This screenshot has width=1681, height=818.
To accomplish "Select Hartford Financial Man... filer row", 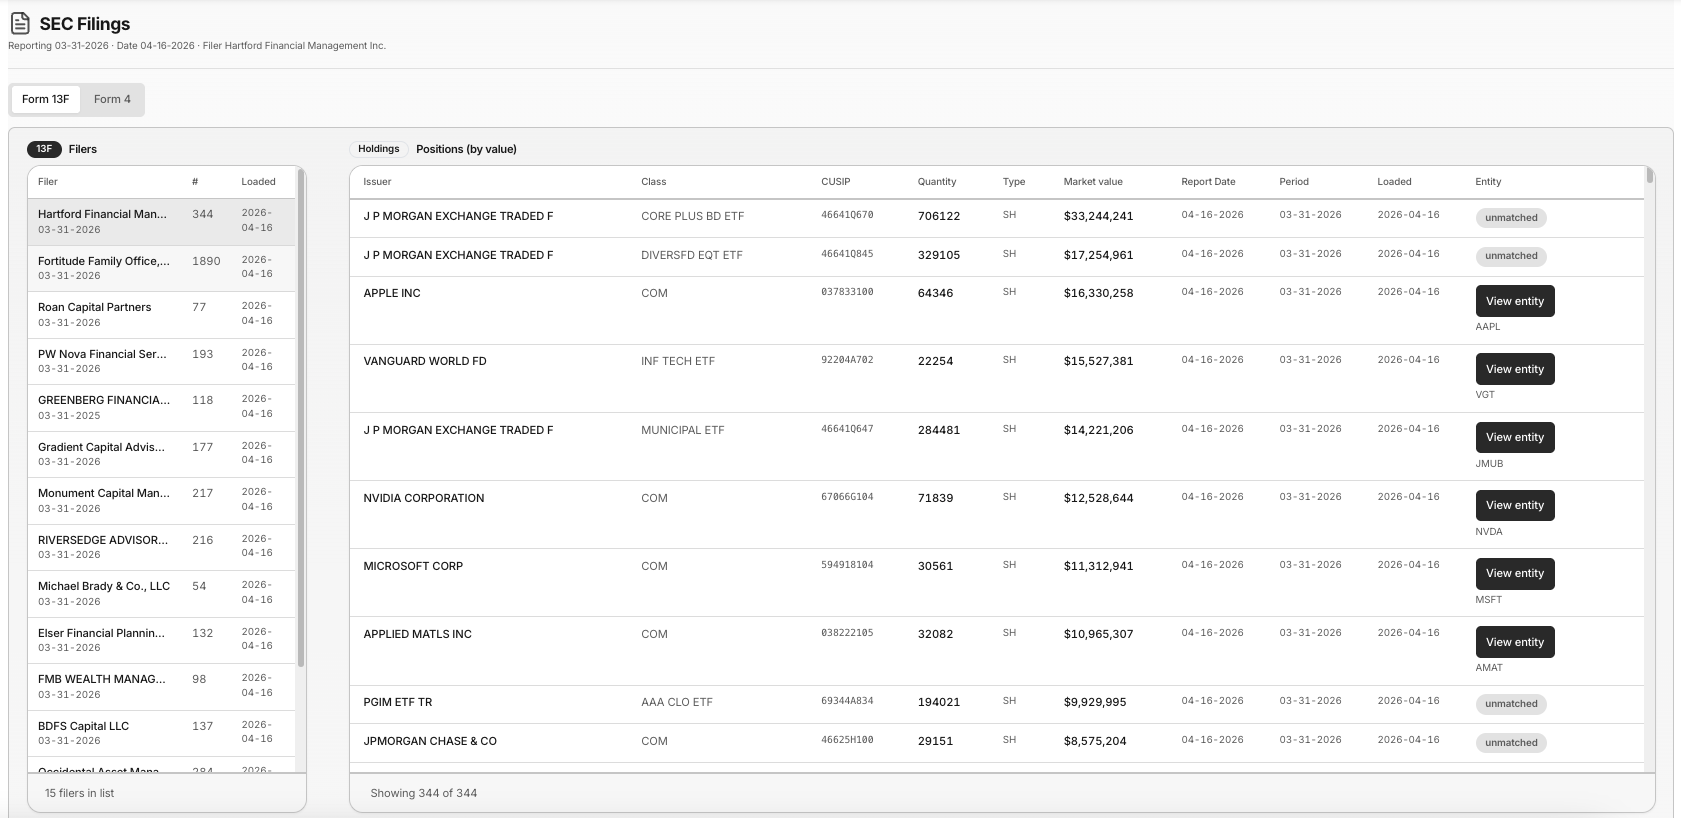I will [x=161, y=222].
